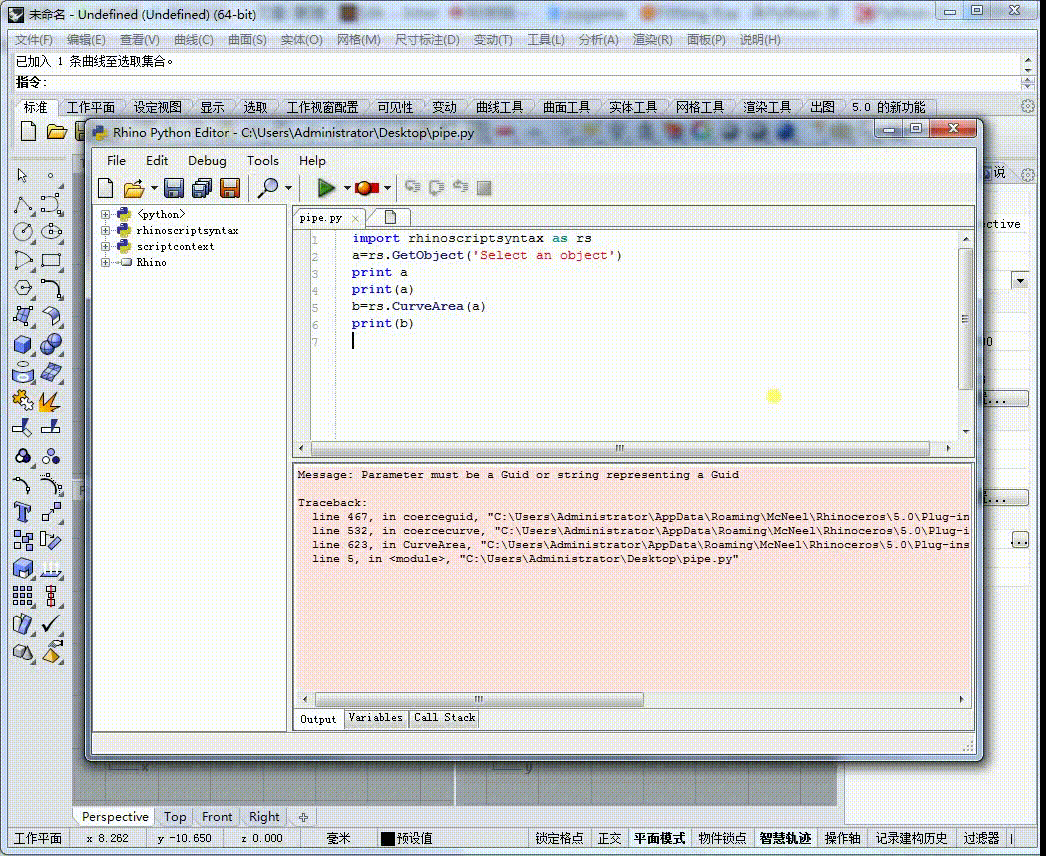Image resolution: width=1046 pixels, height=856 pixels.
Task: Open Rhino's 曲线(C) menu
Action: [x=193, y=40]
